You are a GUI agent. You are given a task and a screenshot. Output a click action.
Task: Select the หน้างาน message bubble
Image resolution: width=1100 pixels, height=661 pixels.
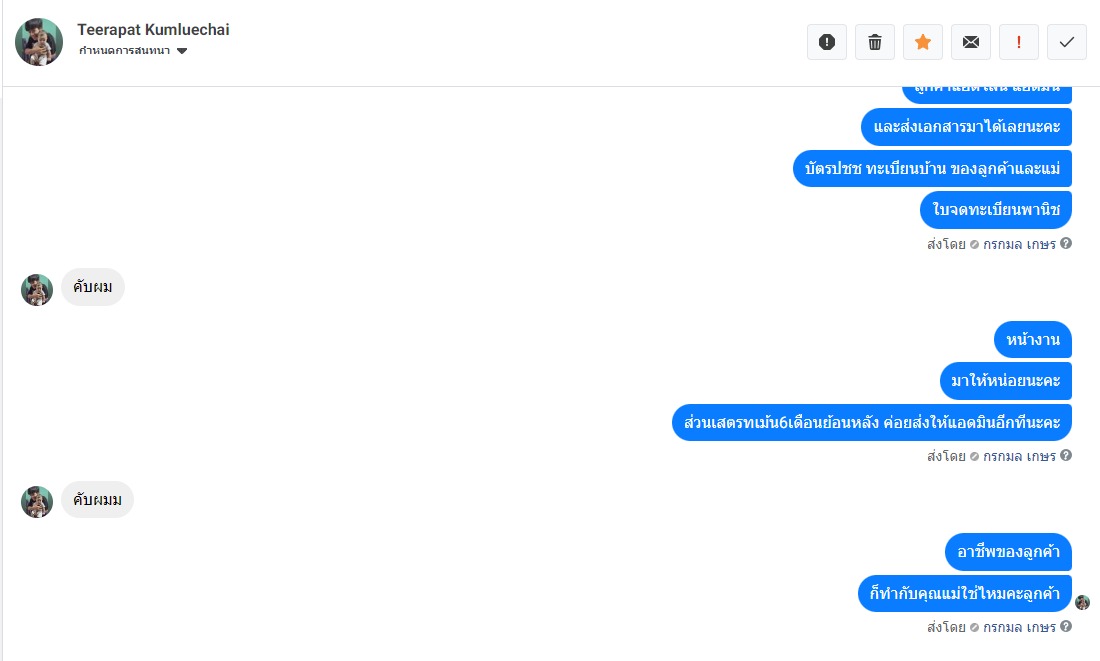(x=1033, y=340)
